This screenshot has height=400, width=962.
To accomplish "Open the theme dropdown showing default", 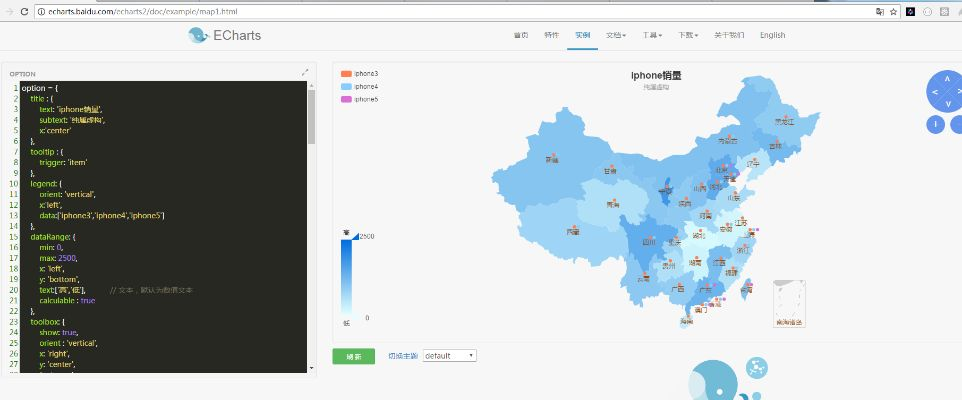I will click(449, 355).
